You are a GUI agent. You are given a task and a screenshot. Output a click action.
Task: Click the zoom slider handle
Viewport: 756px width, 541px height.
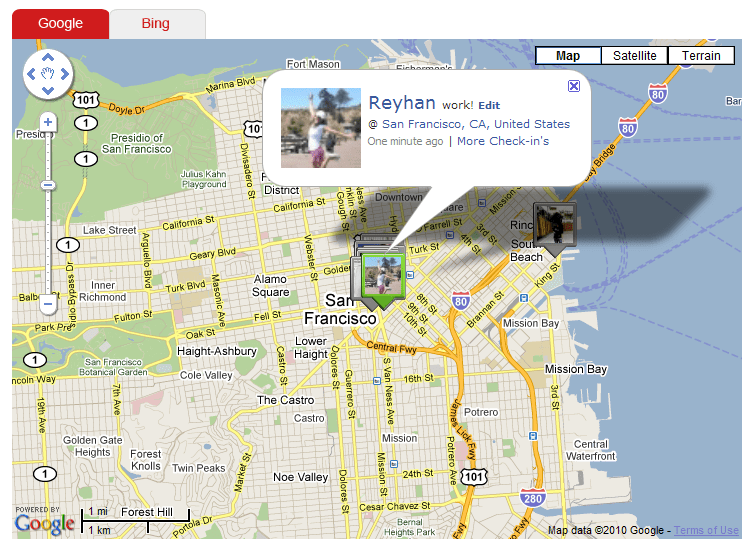[47, 185]
